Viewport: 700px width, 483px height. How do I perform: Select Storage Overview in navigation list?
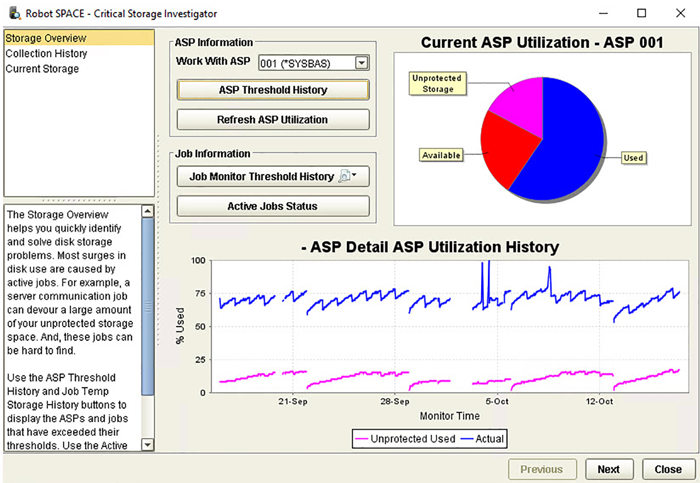pyautogui.click(x=79, y=38)
